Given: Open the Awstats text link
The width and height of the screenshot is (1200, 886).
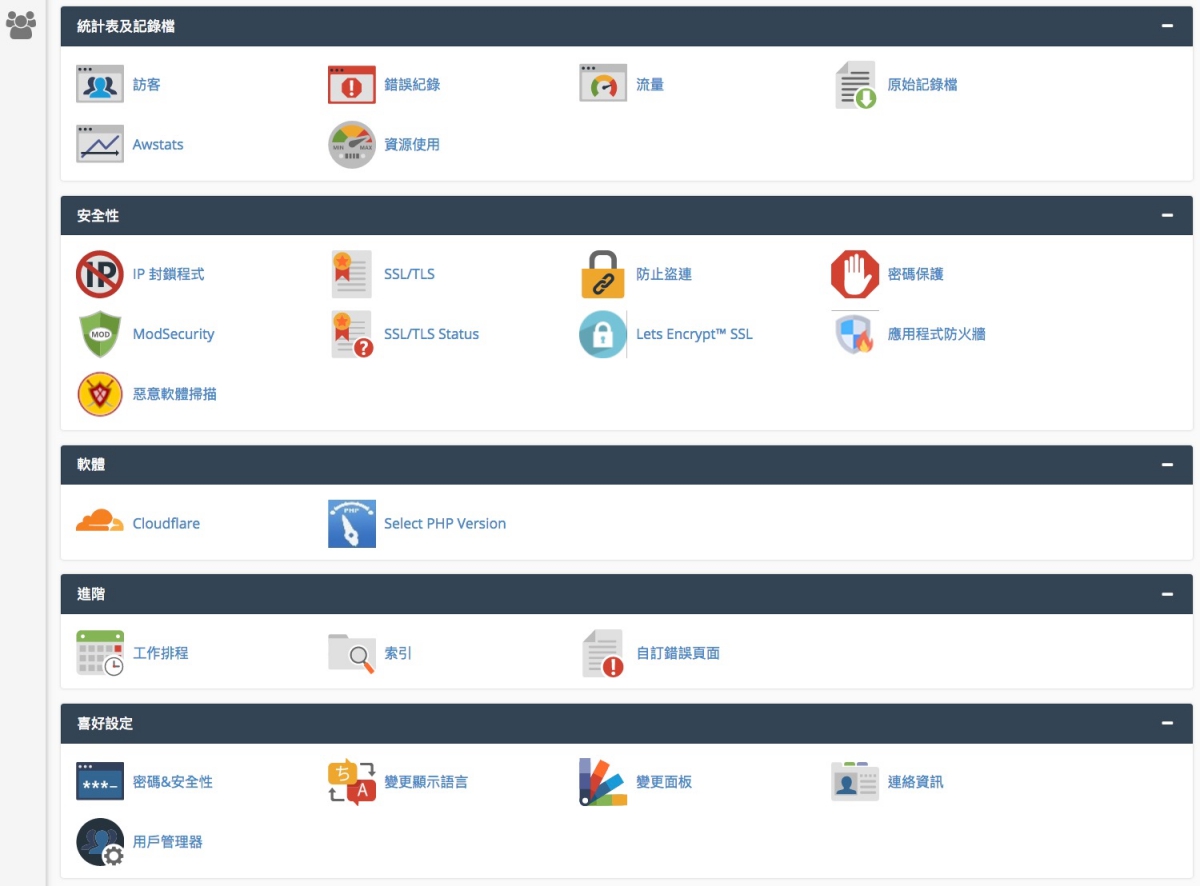Looking at the screenshot, I should point(158,145).
